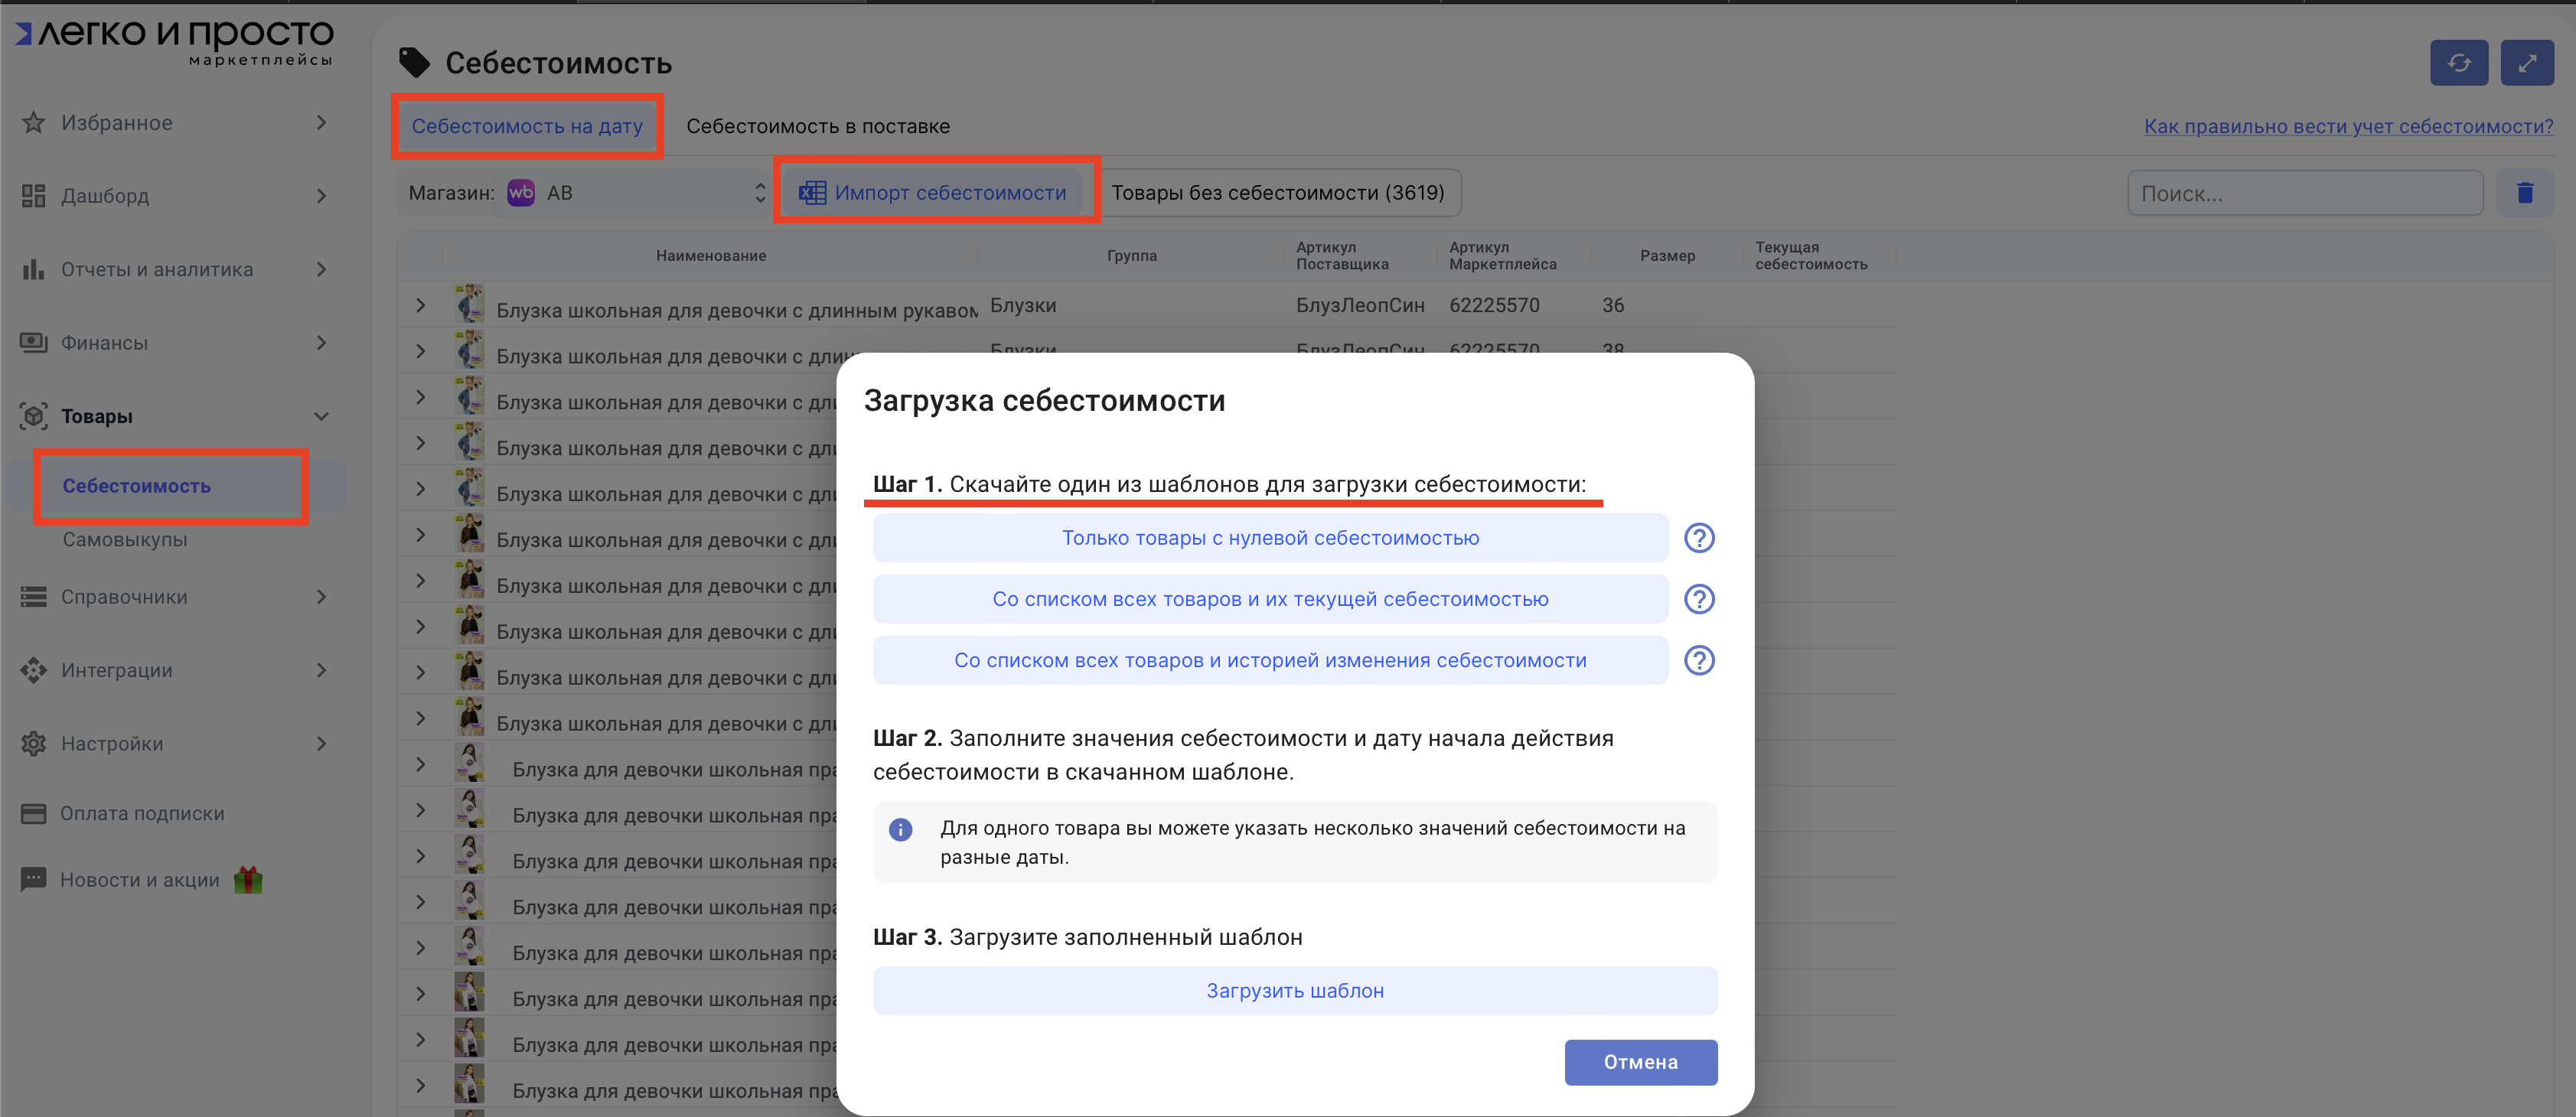Click the Избранное star icon
This screenshot has height=1117, width=2576.
coord(34,123)
